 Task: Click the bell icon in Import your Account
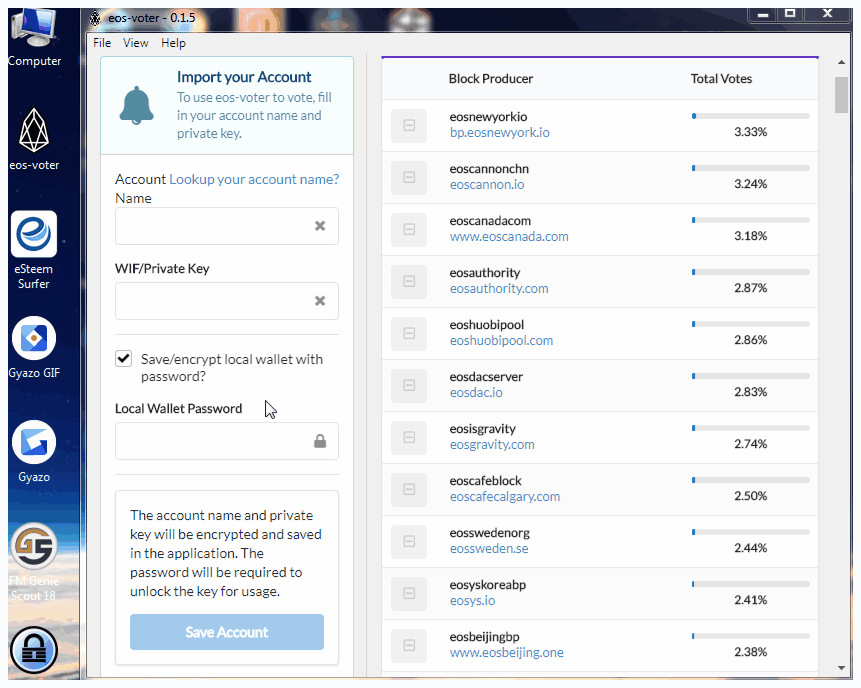[x=136, y=106]
